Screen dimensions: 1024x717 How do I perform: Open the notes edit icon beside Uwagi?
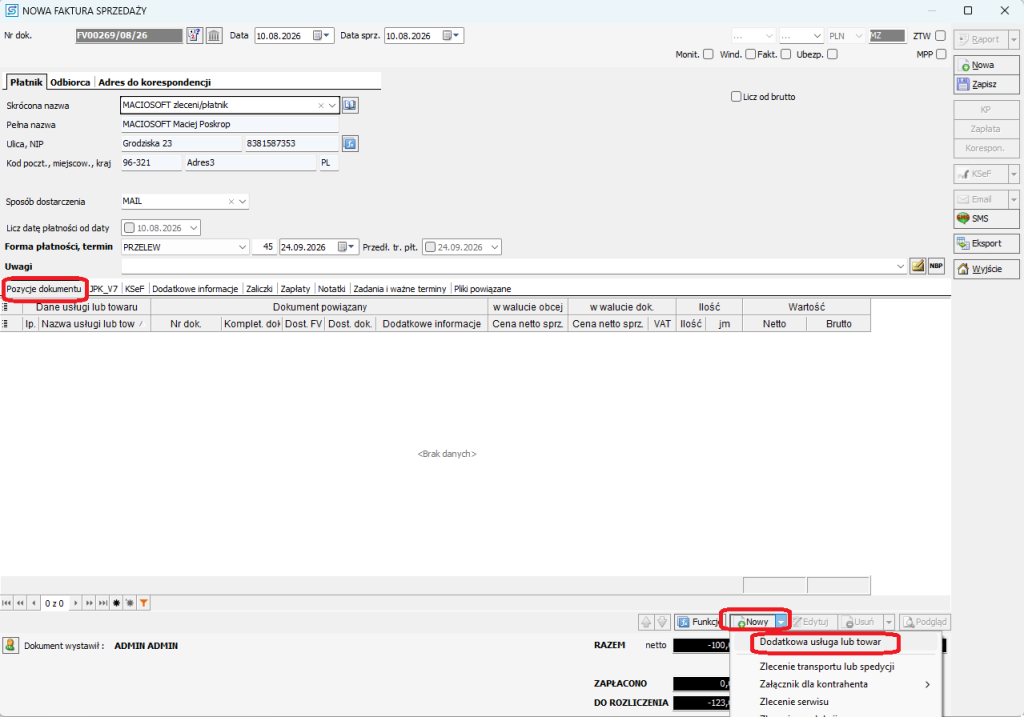(918, 266)
